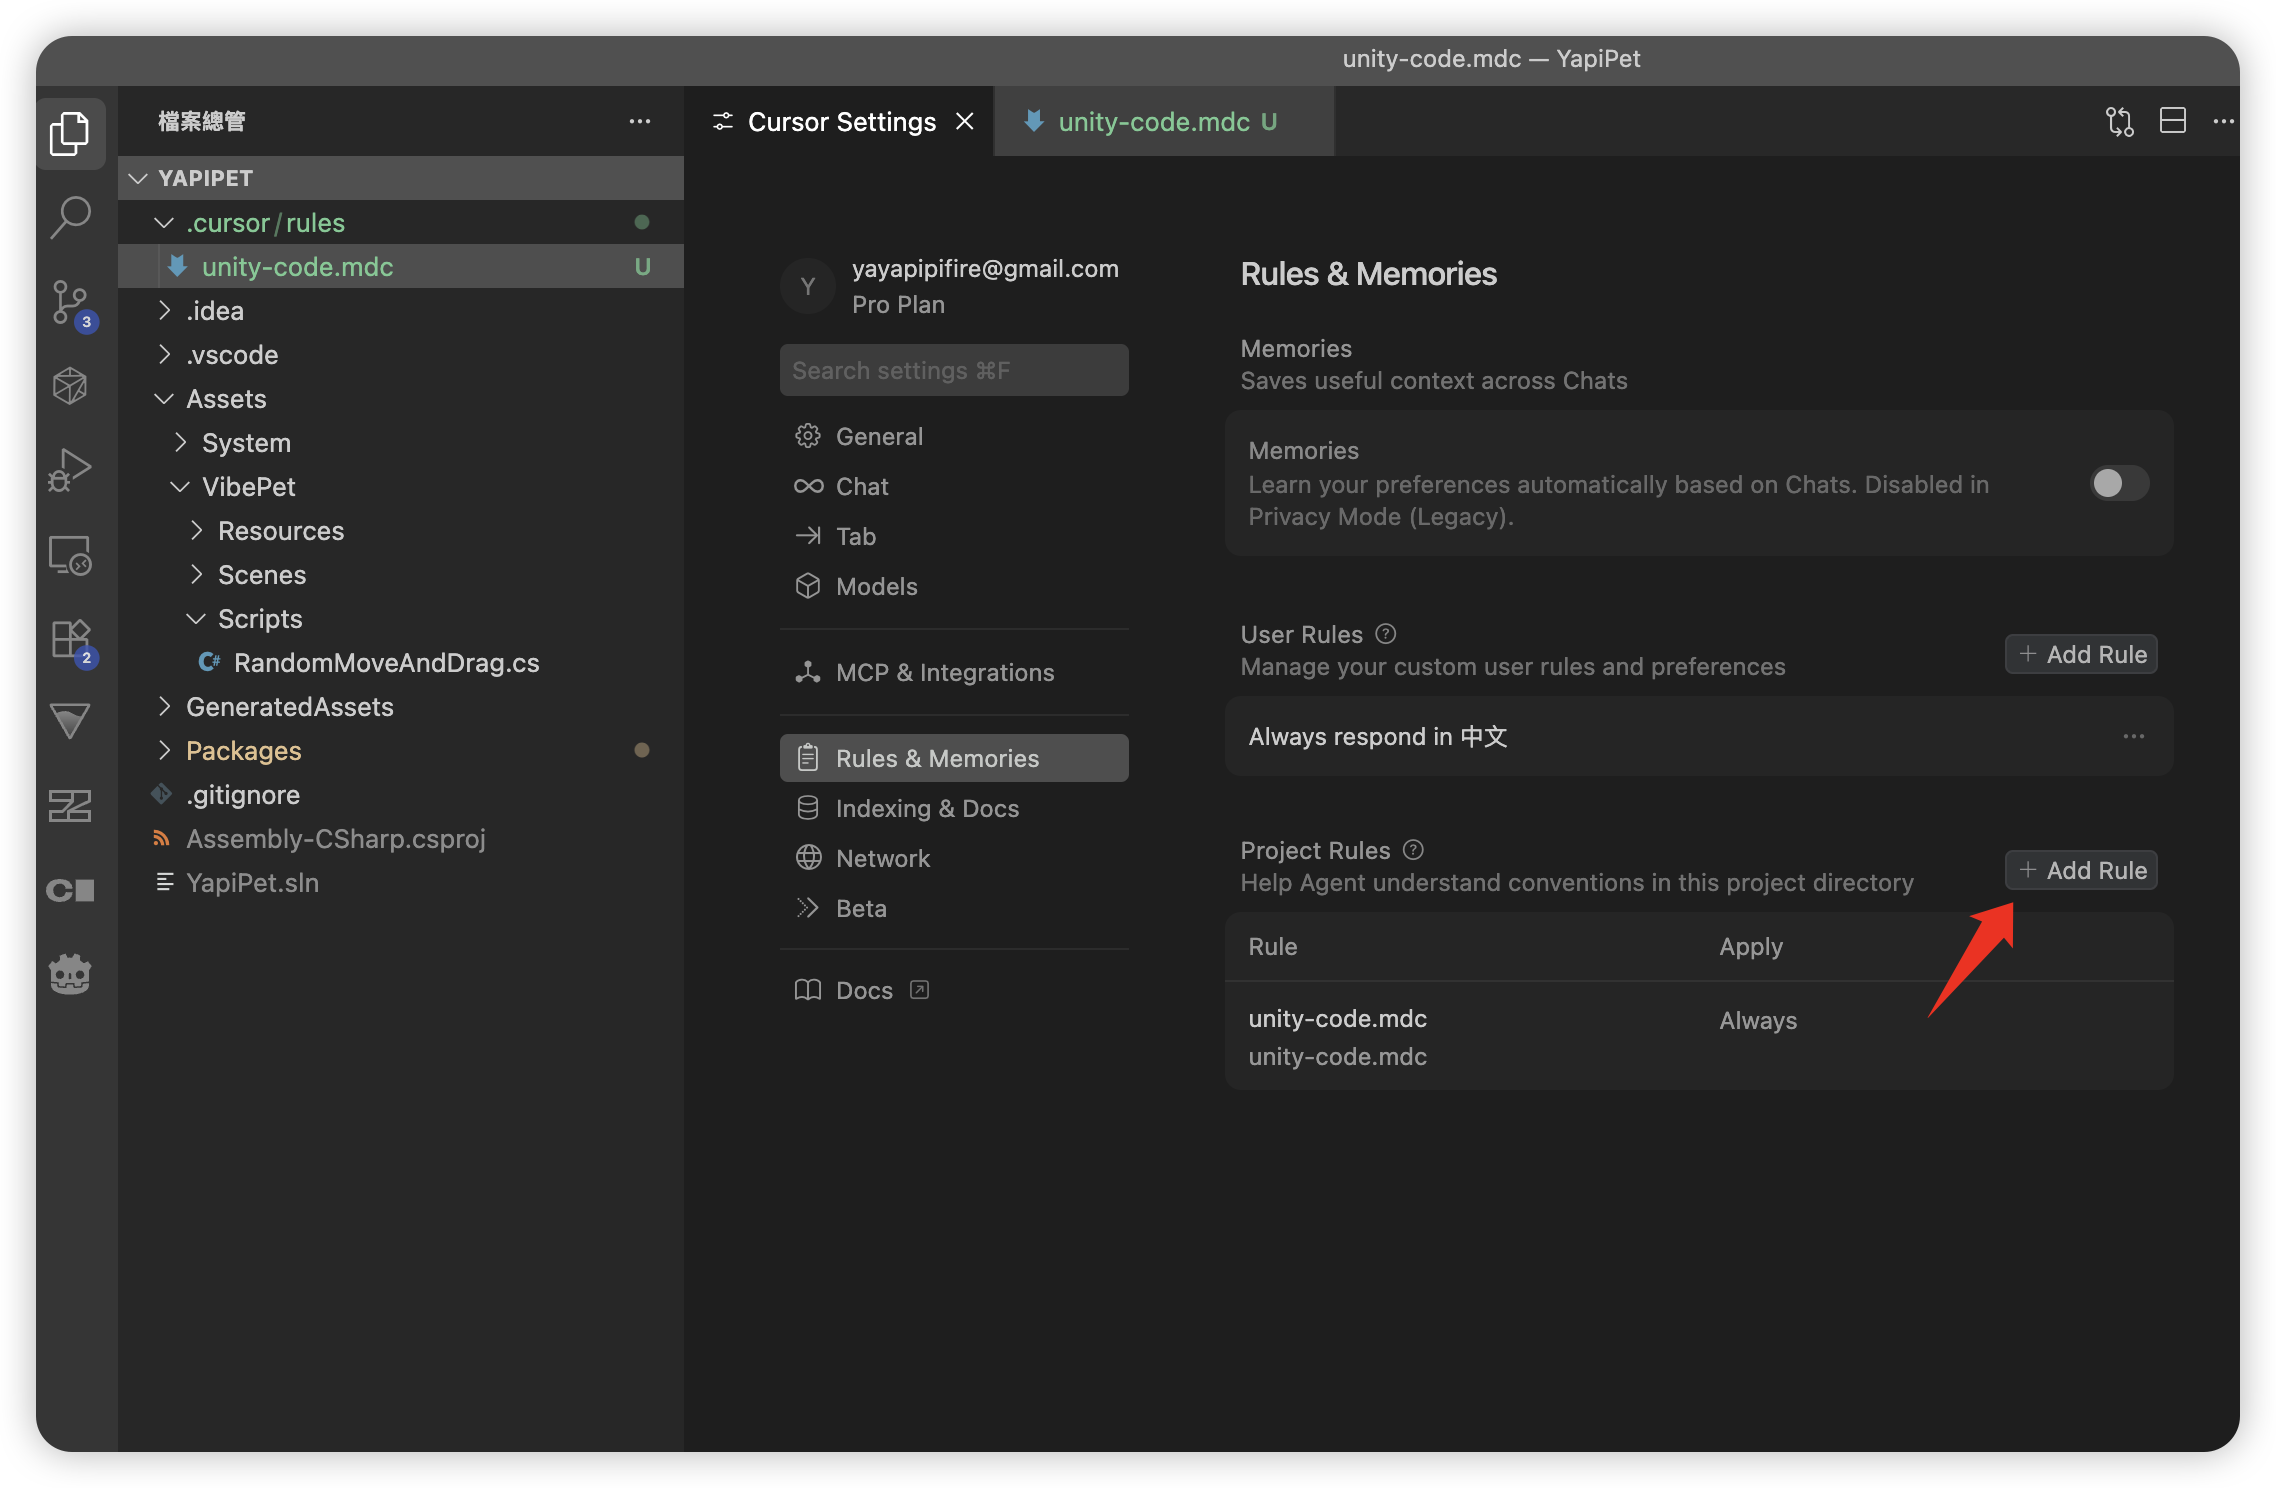
Task: Open the stacked layout icon in activity bar
Action: pos(70,805)
